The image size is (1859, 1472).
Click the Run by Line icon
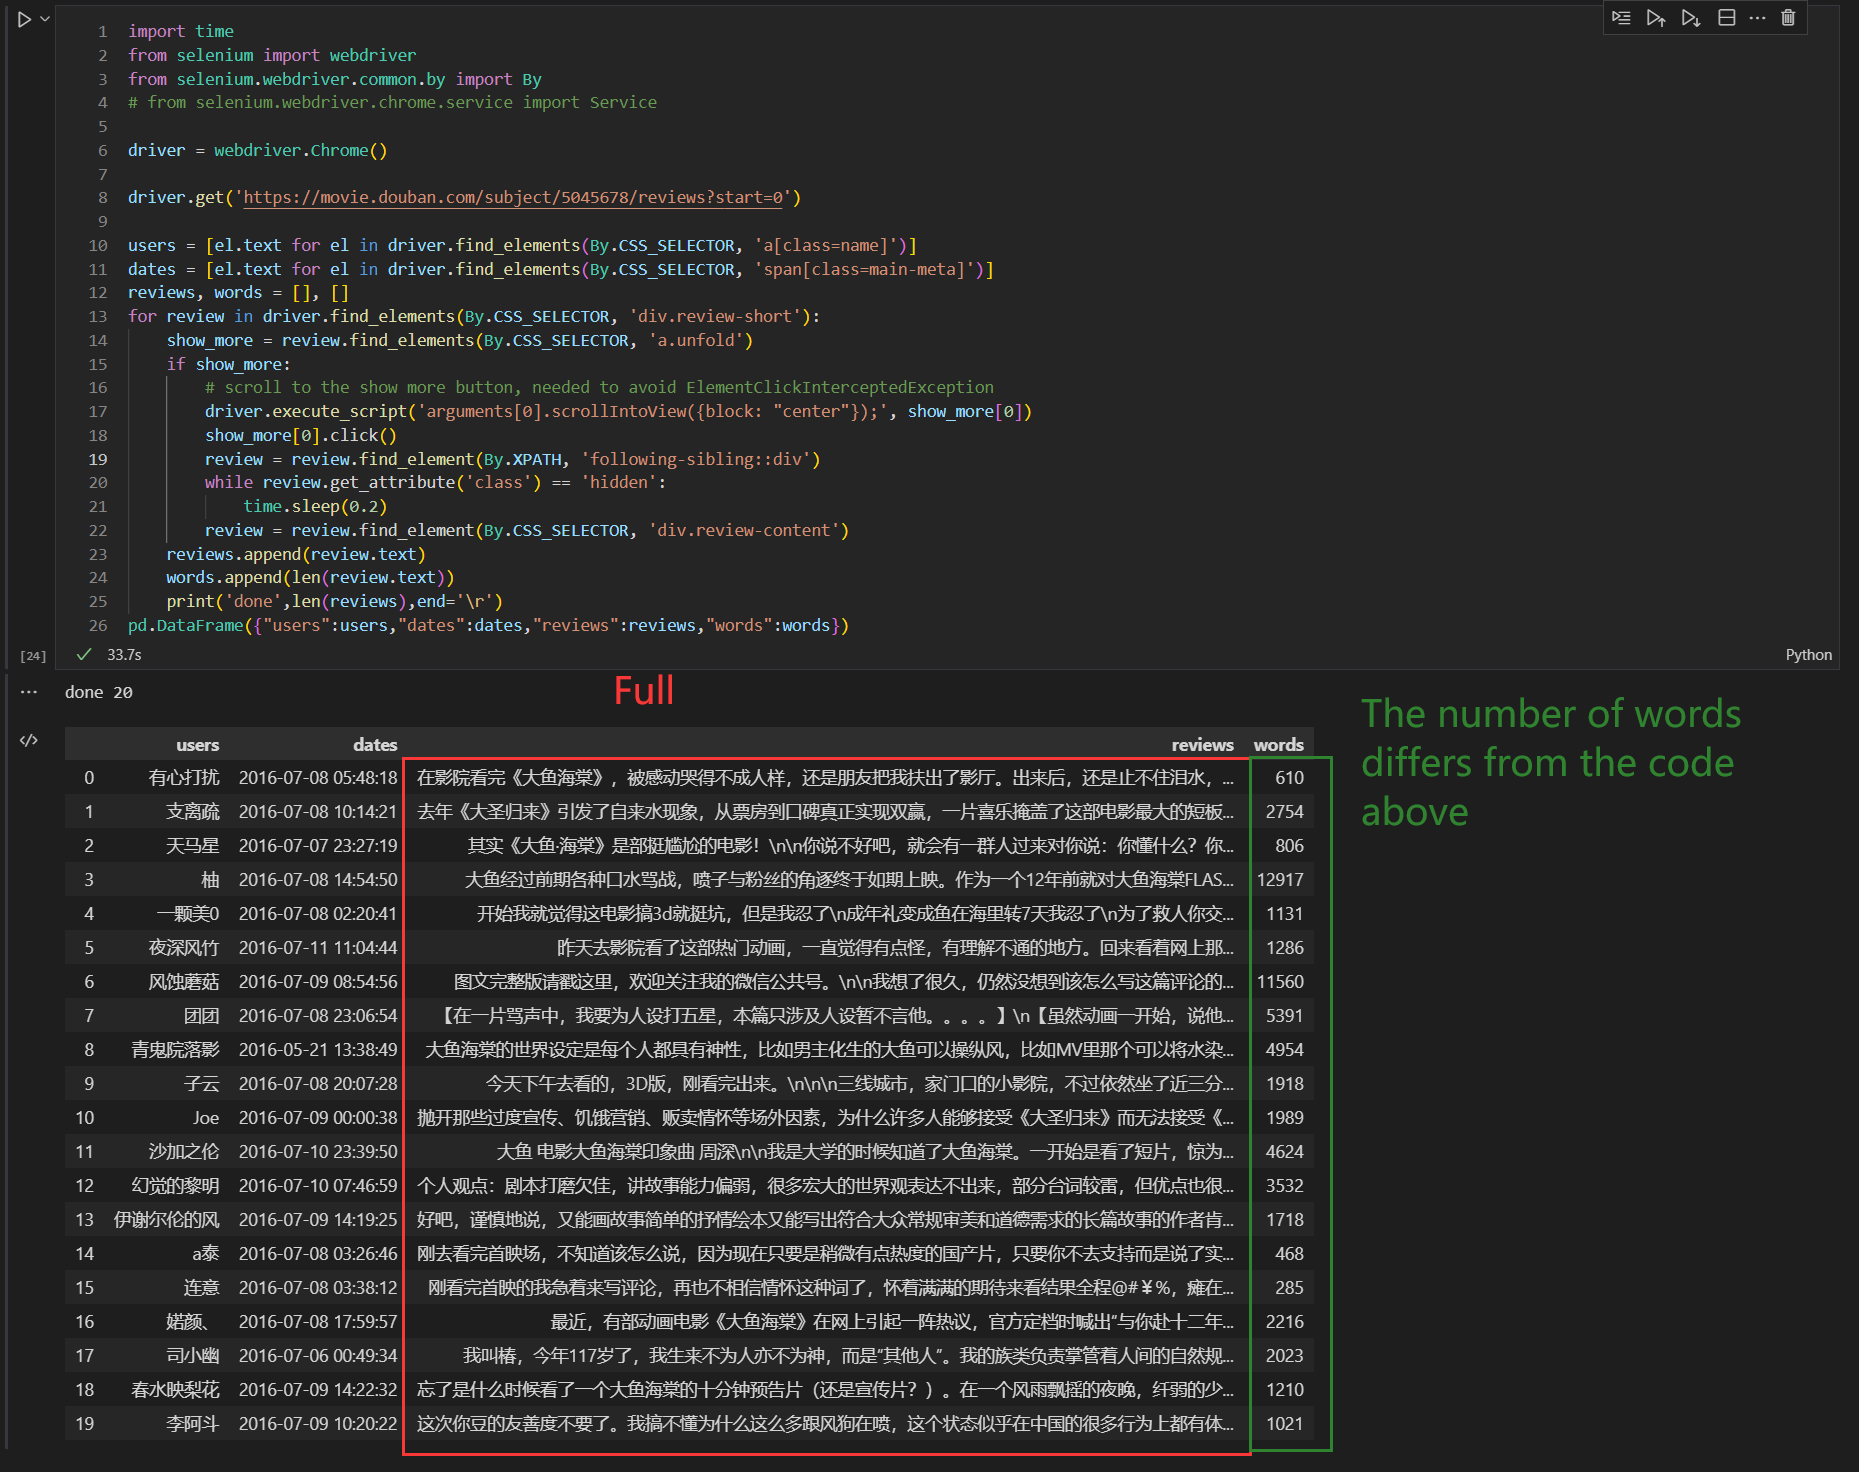point(1621,18)
